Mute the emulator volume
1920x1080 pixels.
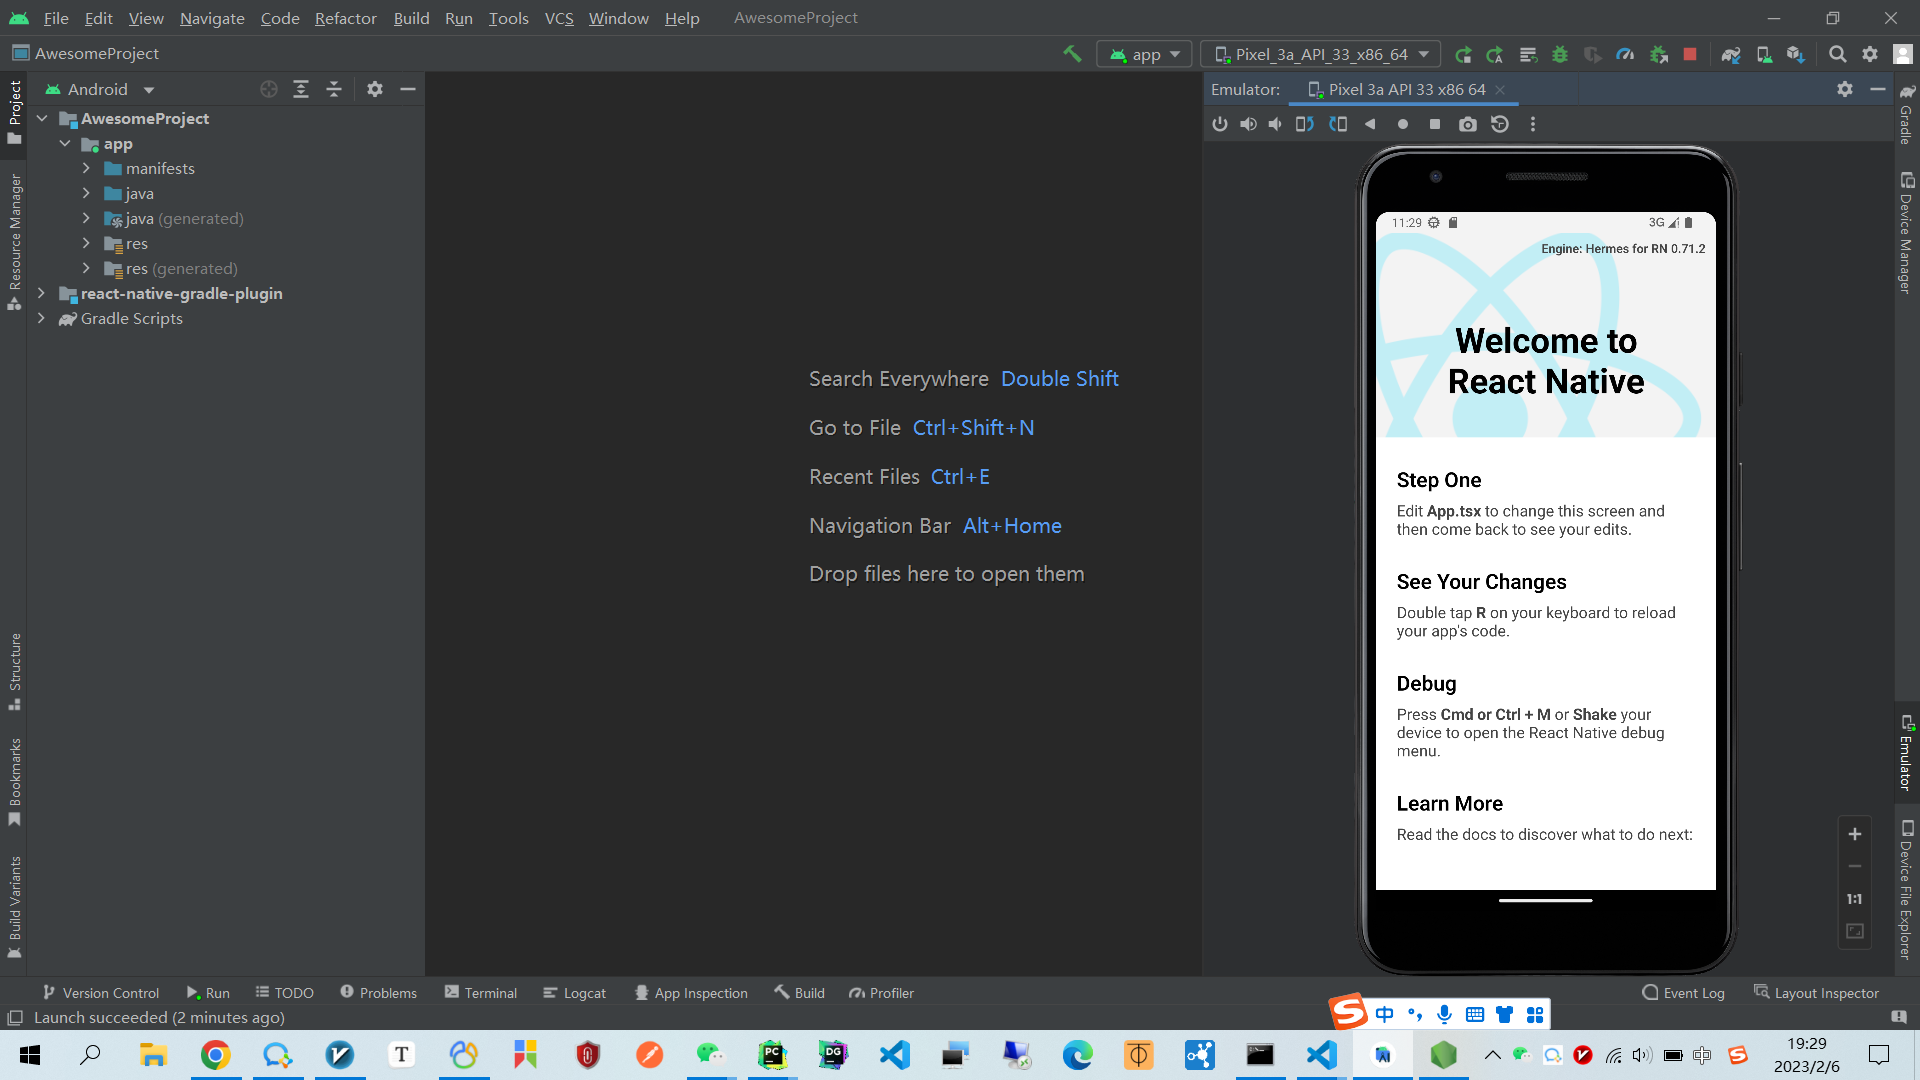coord(1275,124)
